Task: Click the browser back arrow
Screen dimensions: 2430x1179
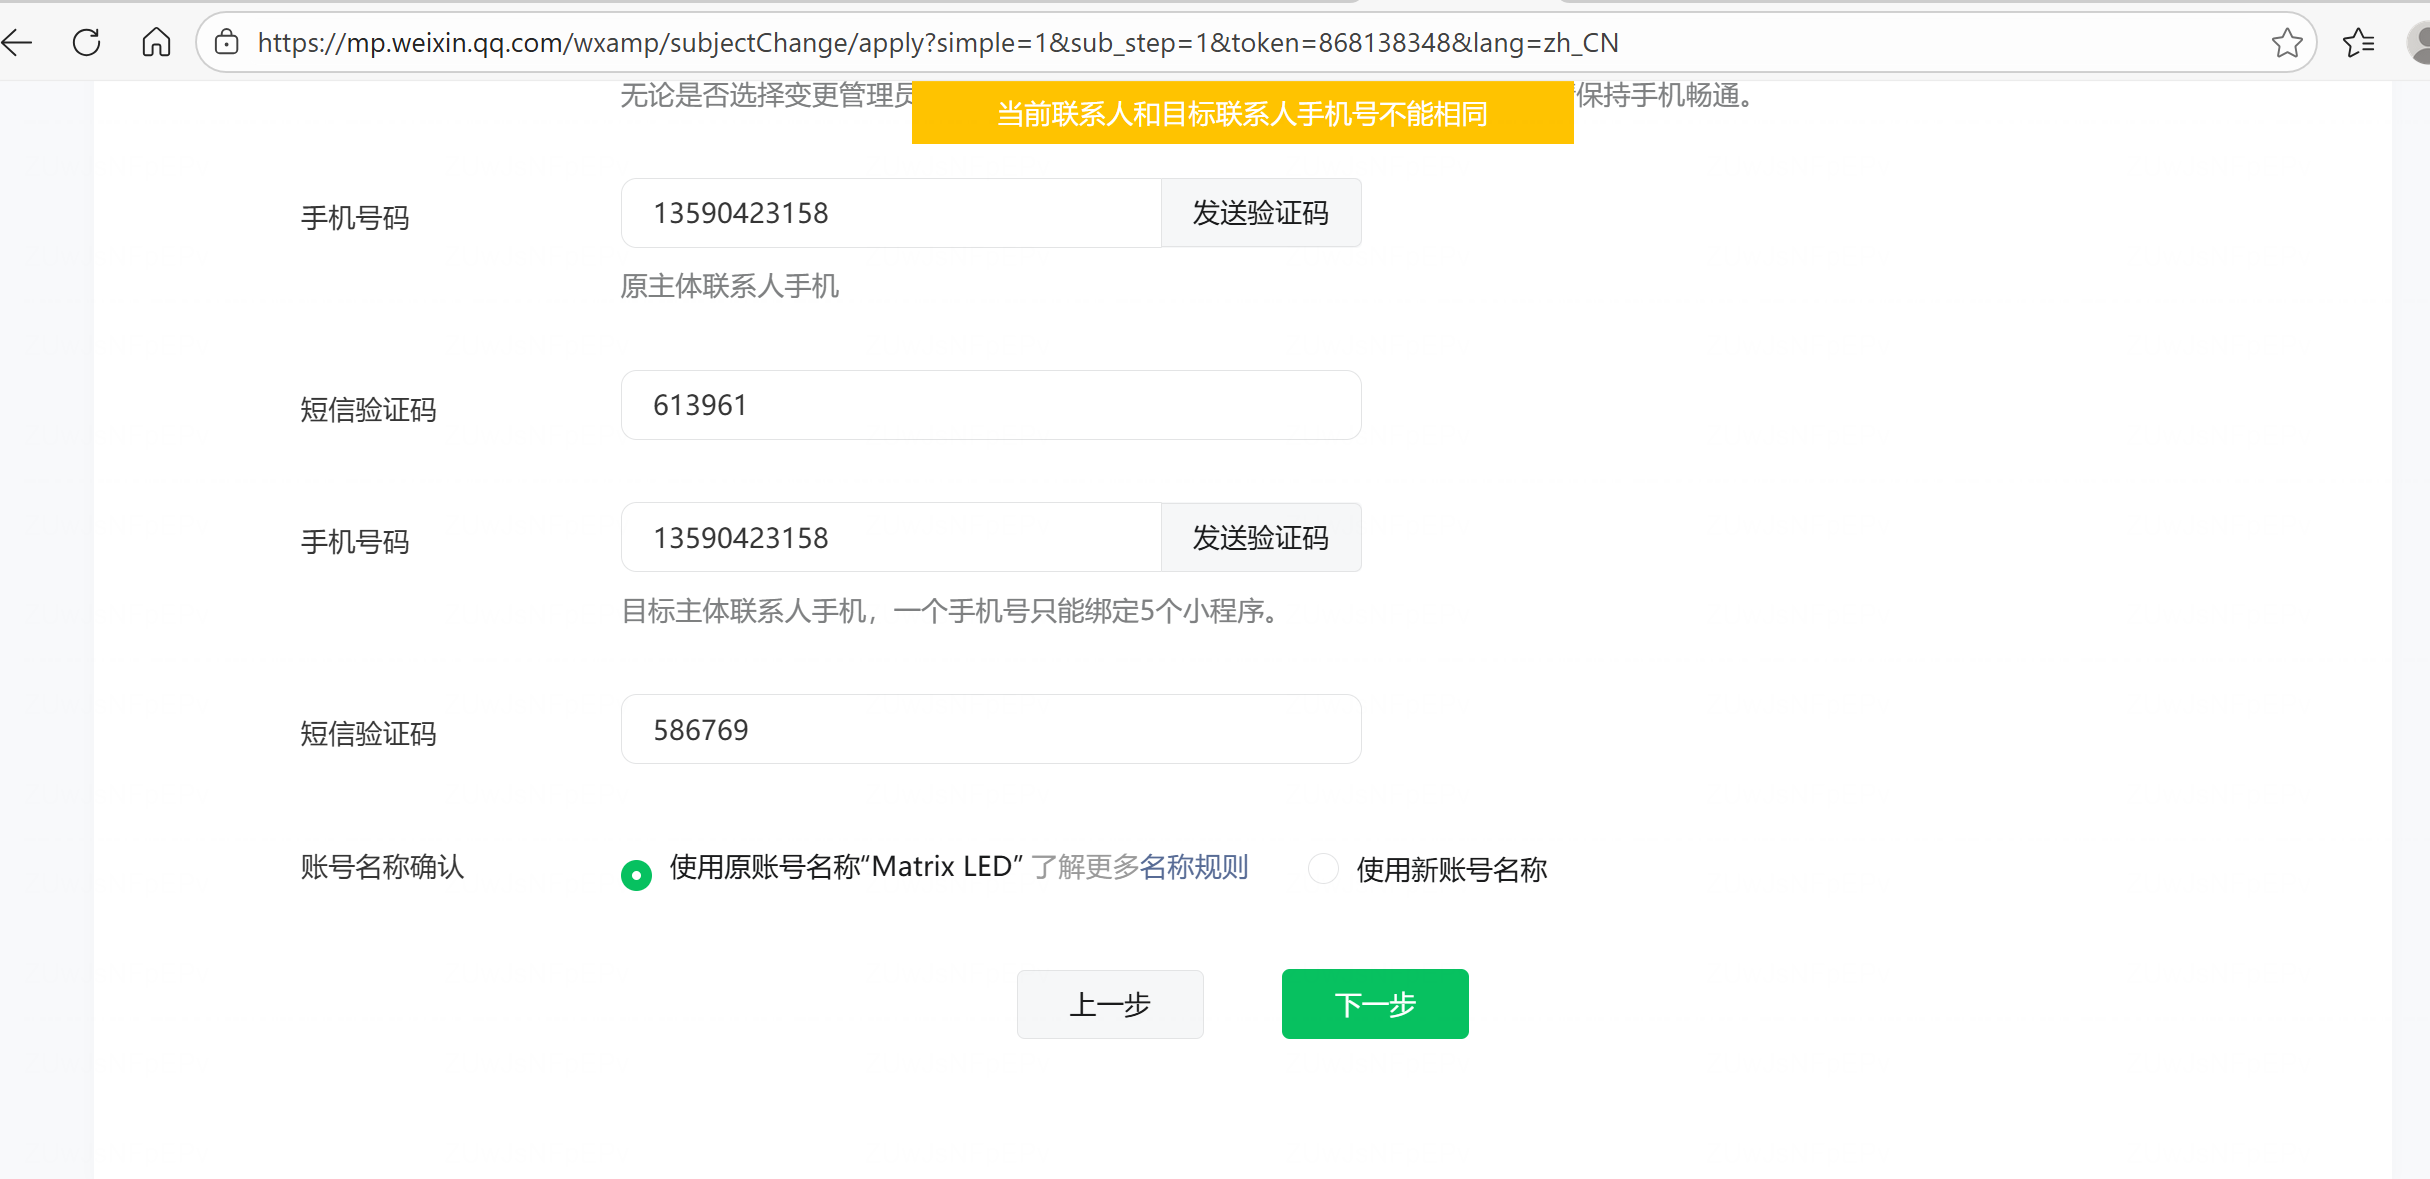Action: [x=17, y=42]
